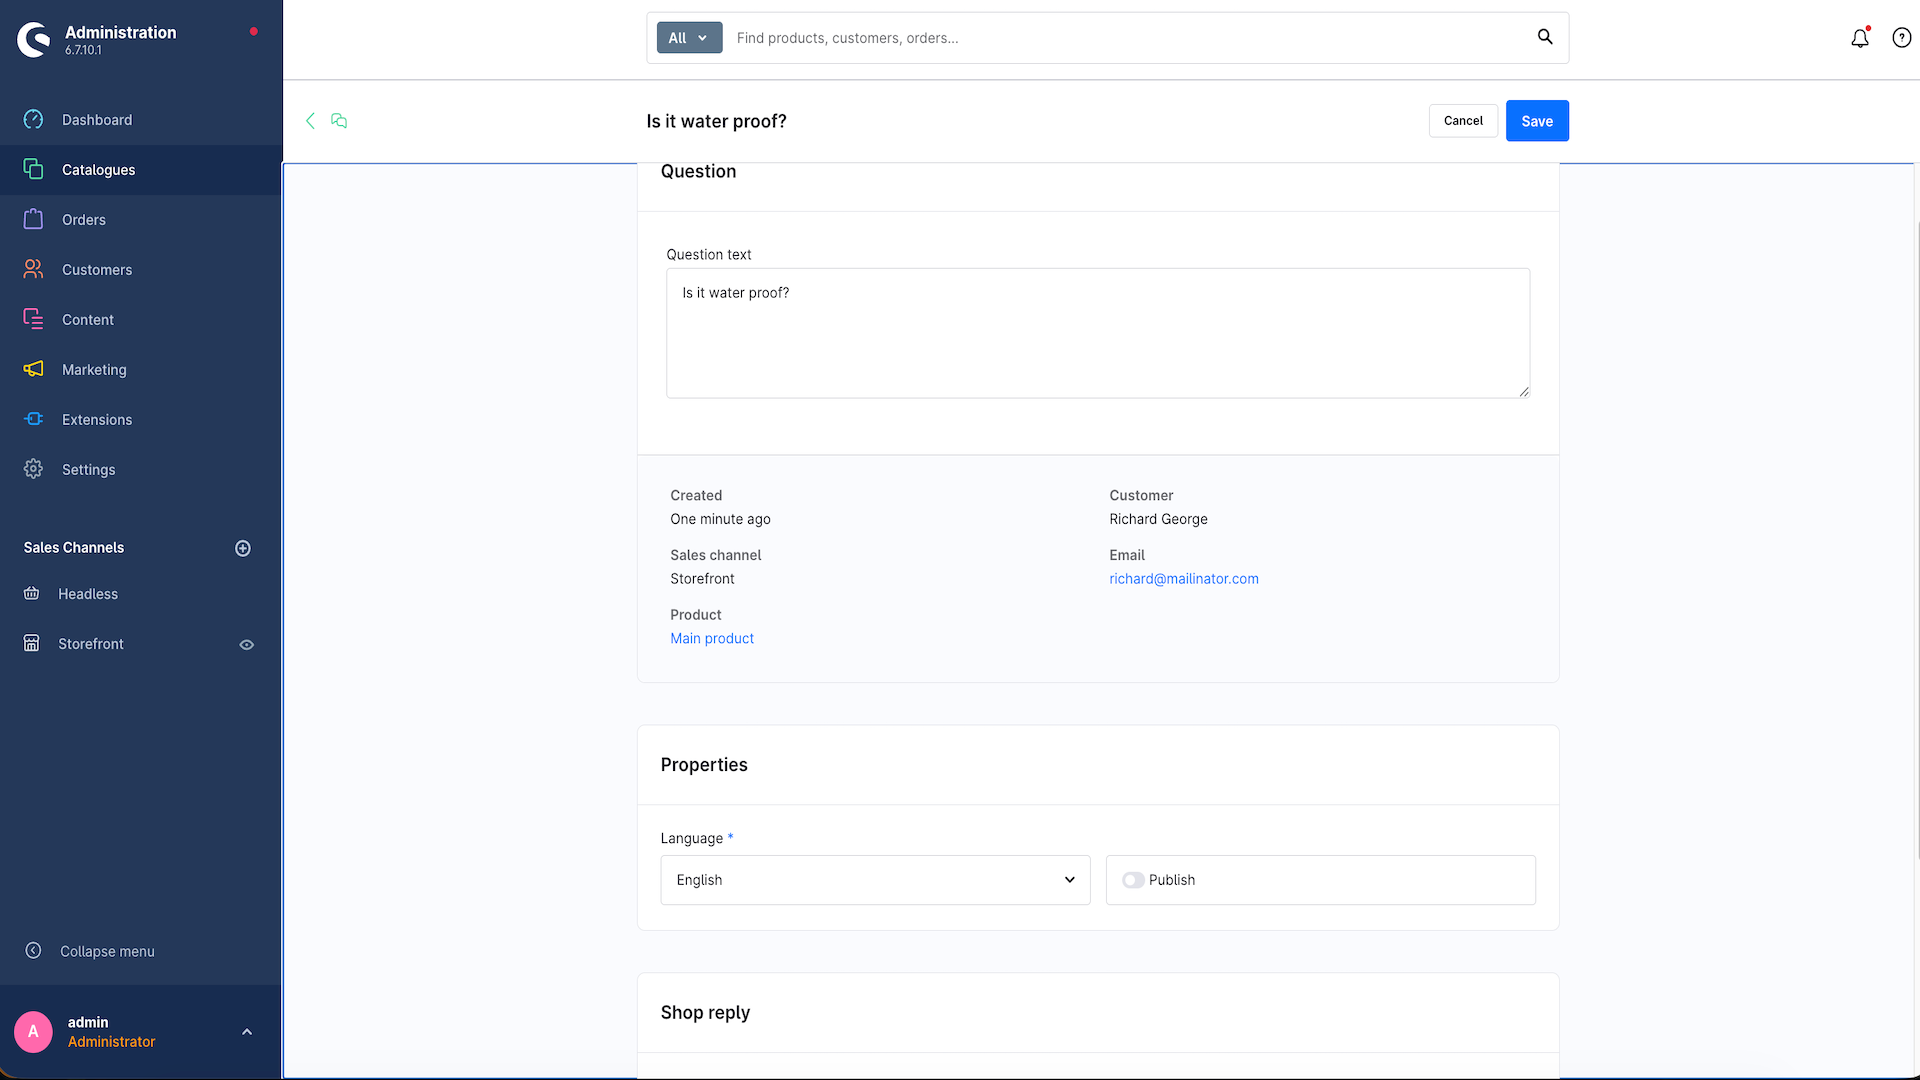
Task: Toggle the Publish switch
Action: [1133, 880]
